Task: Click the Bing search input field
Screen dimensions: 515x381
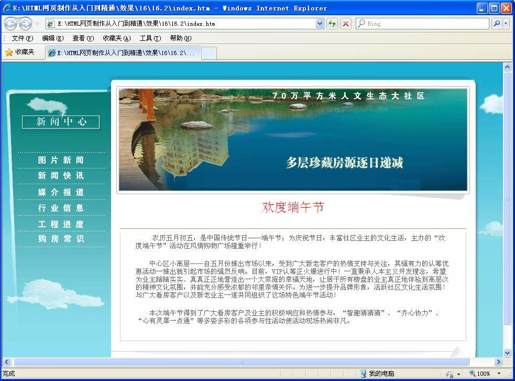Action: click(423, 24)
